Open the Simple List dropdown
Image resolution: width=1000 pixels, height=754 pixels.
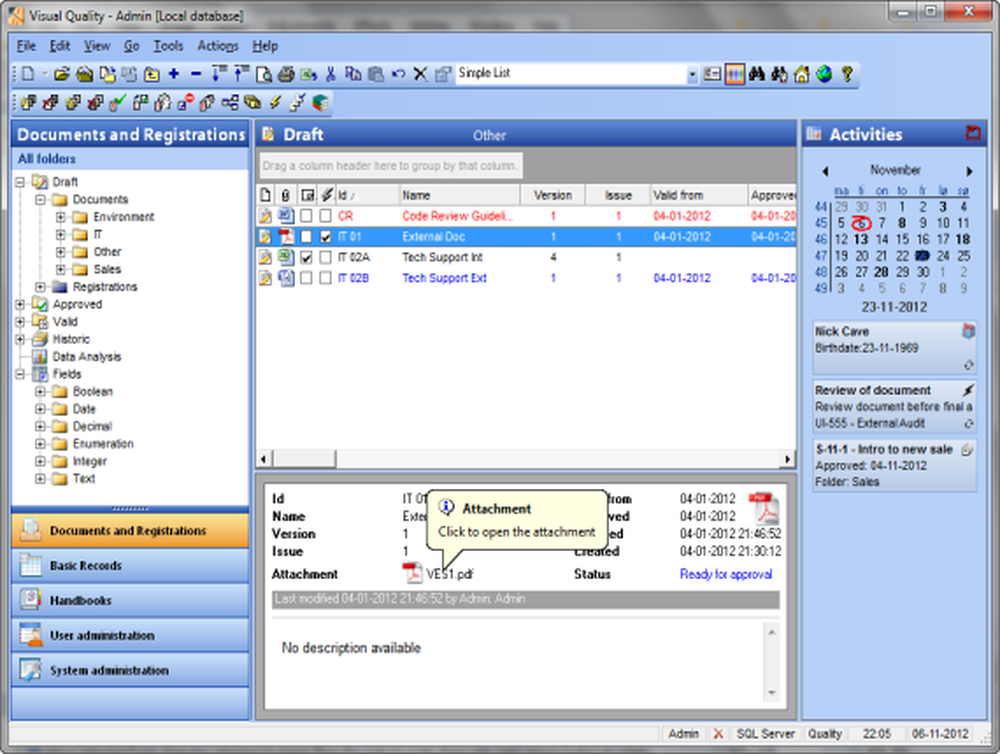(692, 74)
